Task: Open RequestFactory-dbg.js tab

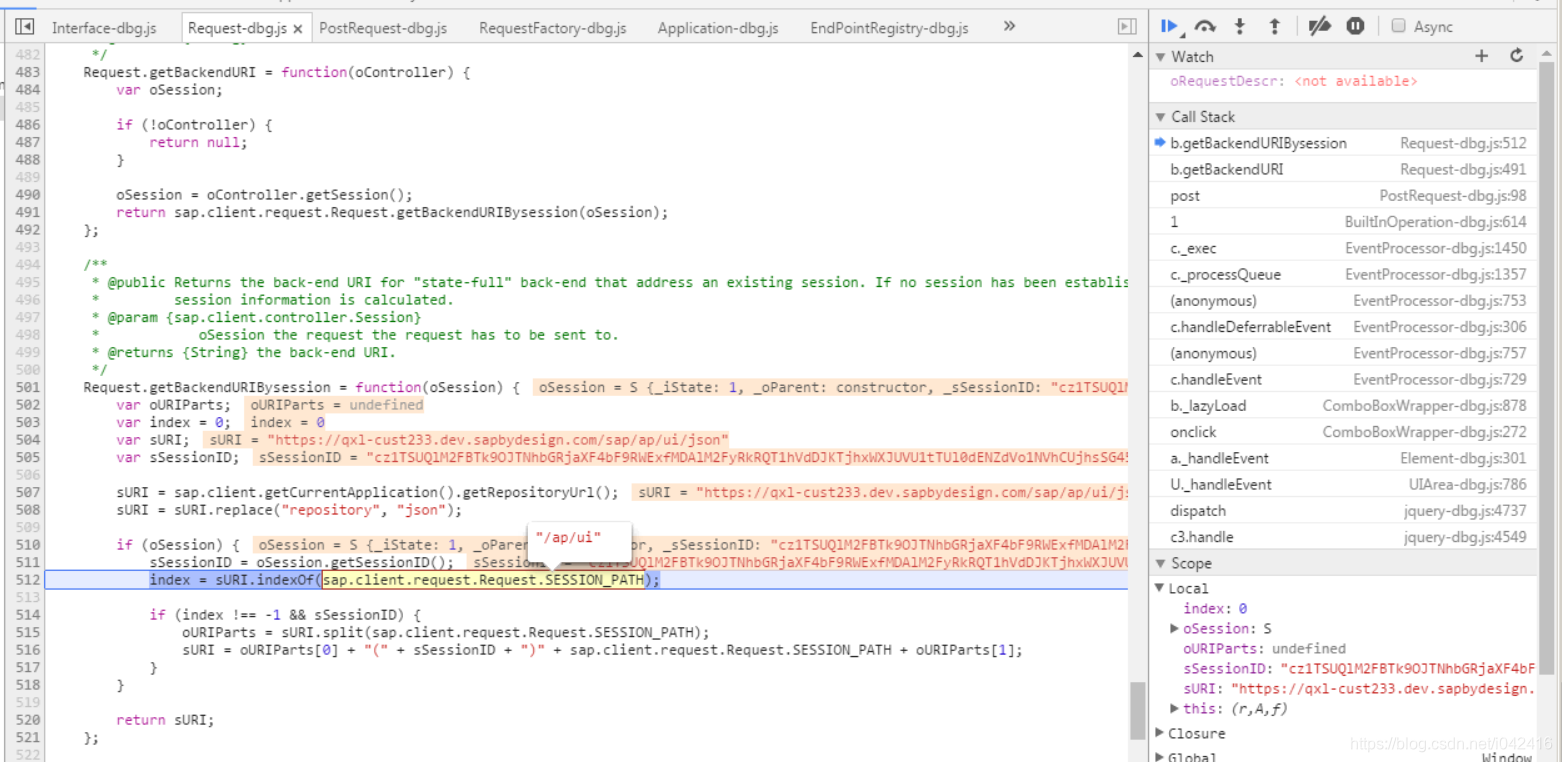Action: click(x=552, y=28)
